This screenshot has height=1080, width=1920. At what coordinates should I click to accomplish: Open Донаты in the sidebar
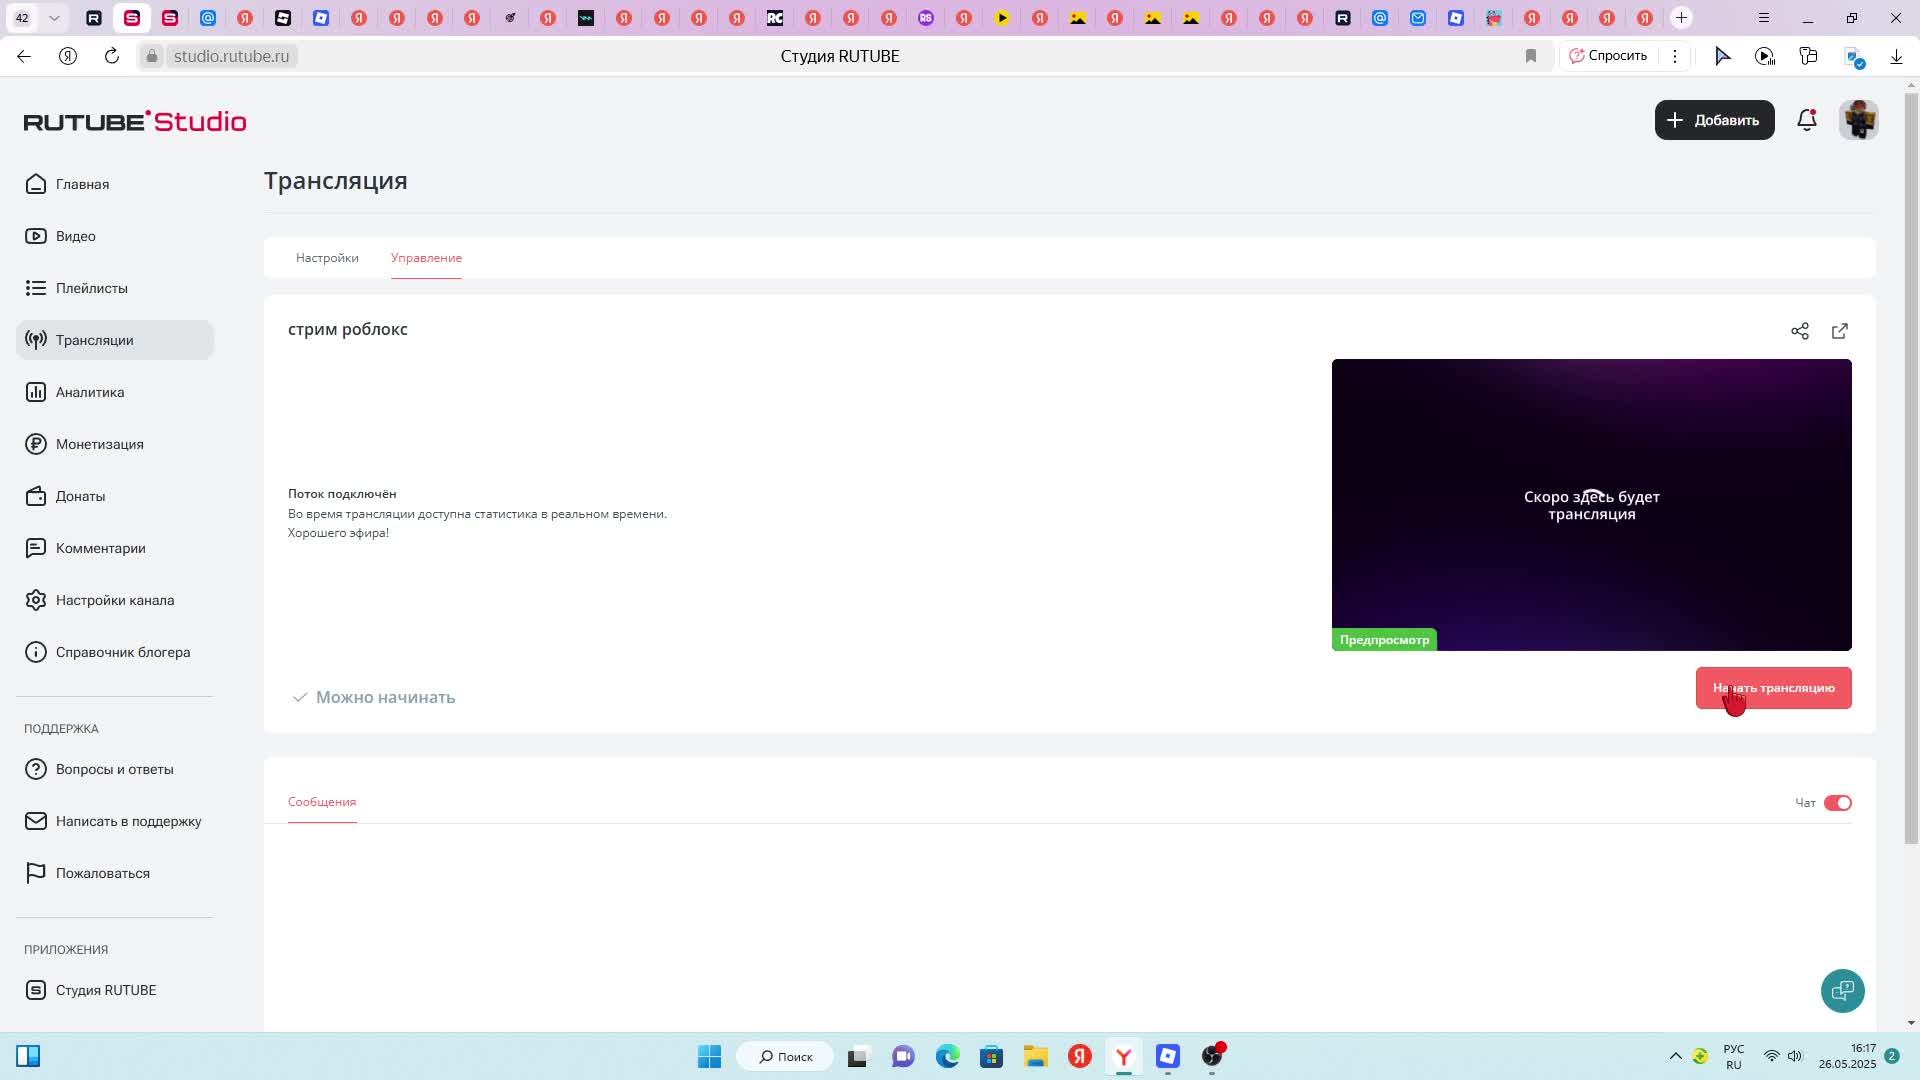(x=80, y=496)
